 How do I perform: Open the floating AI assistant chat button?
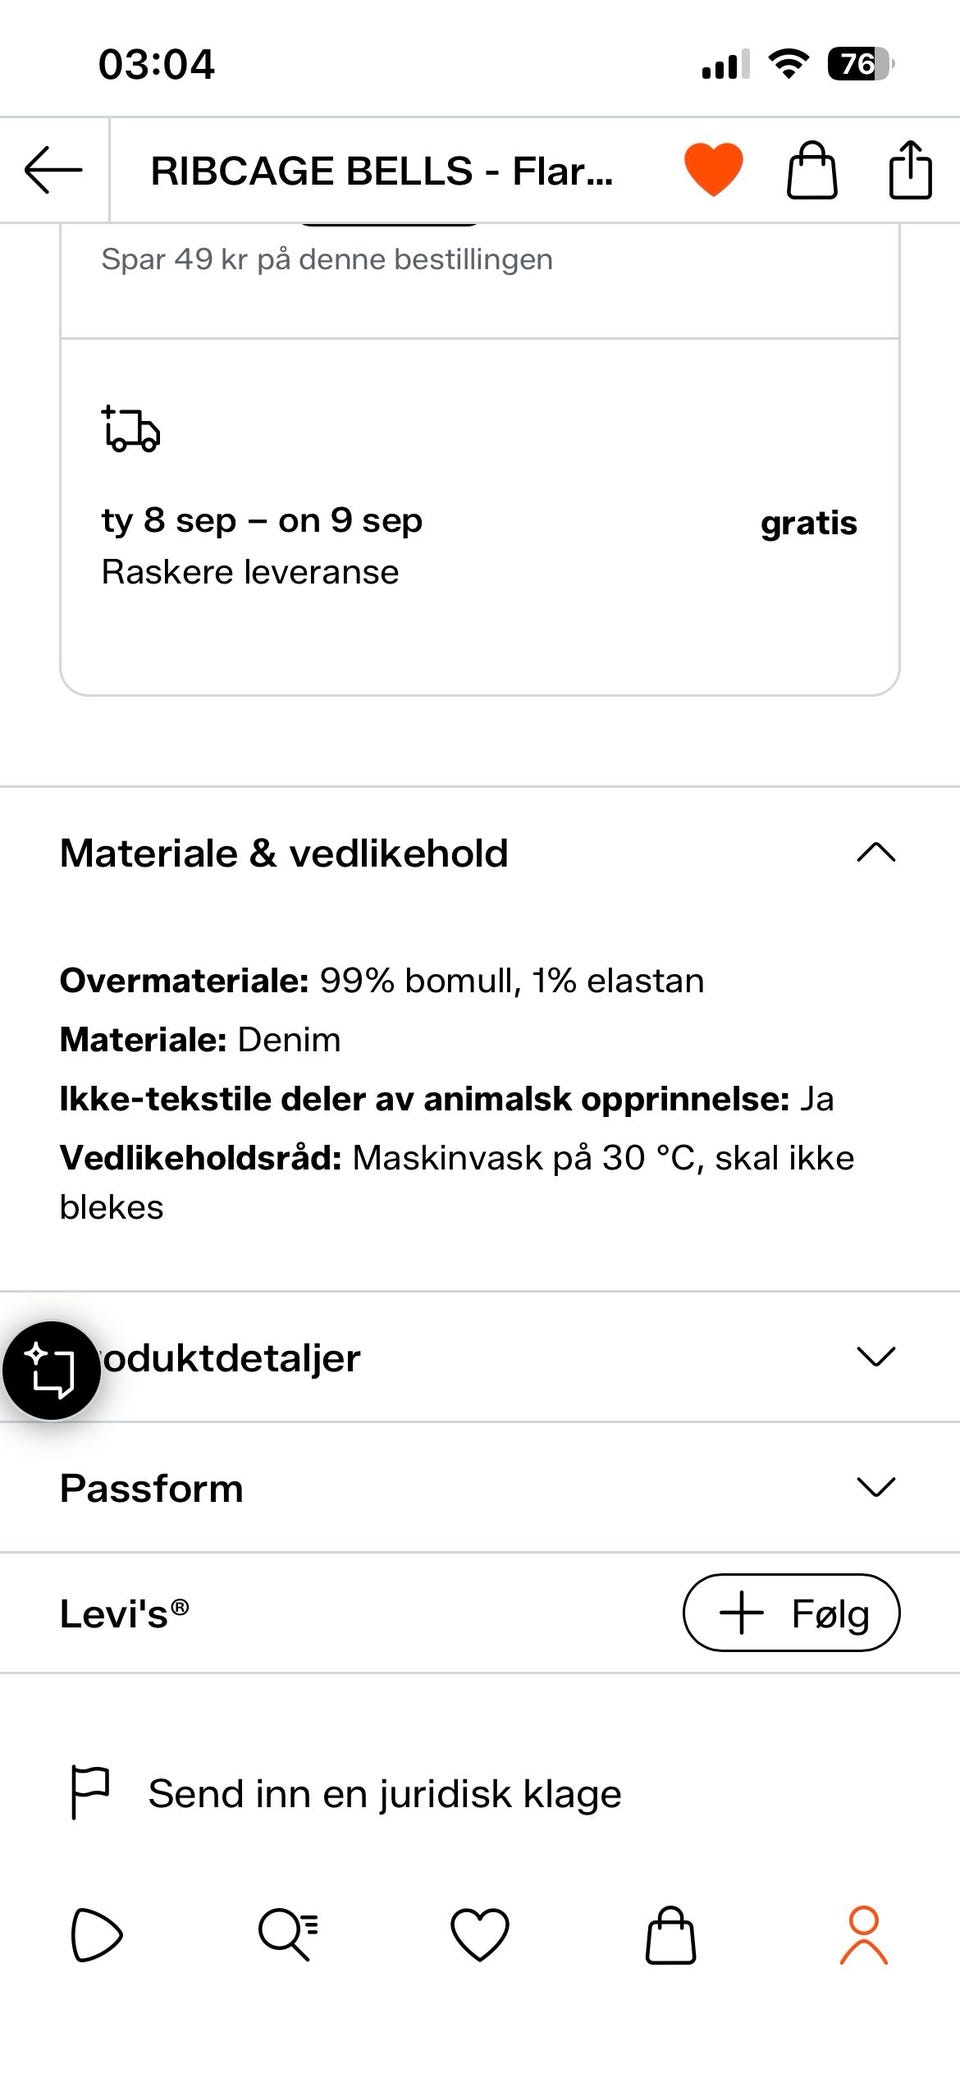(x=51, y=1370)
